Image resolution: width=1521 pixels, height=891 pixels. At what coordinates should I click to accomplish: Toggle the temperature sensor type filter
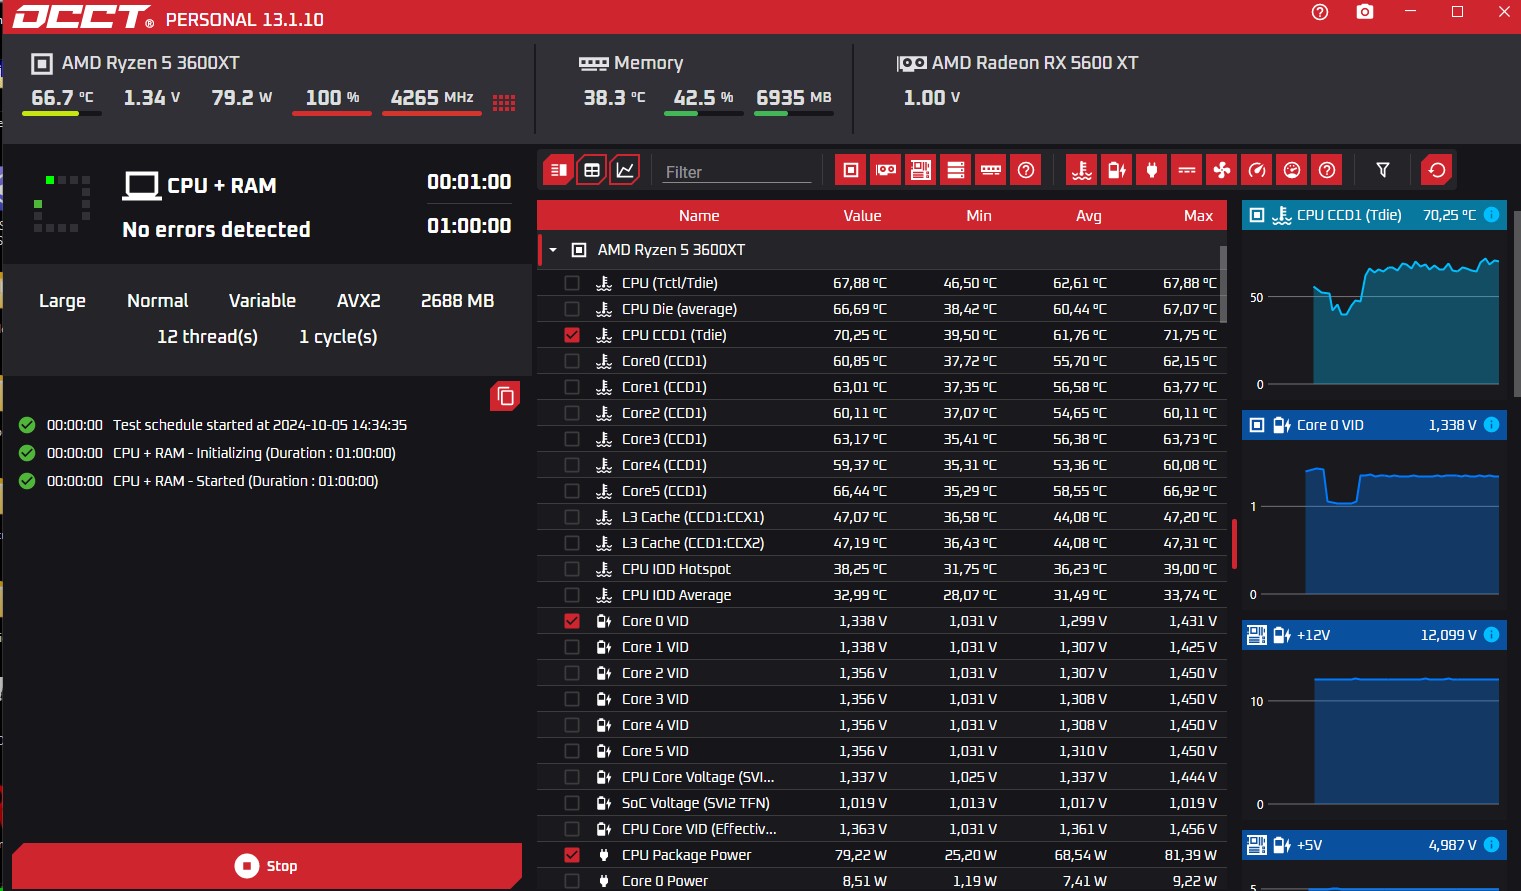coord(1082,170)
